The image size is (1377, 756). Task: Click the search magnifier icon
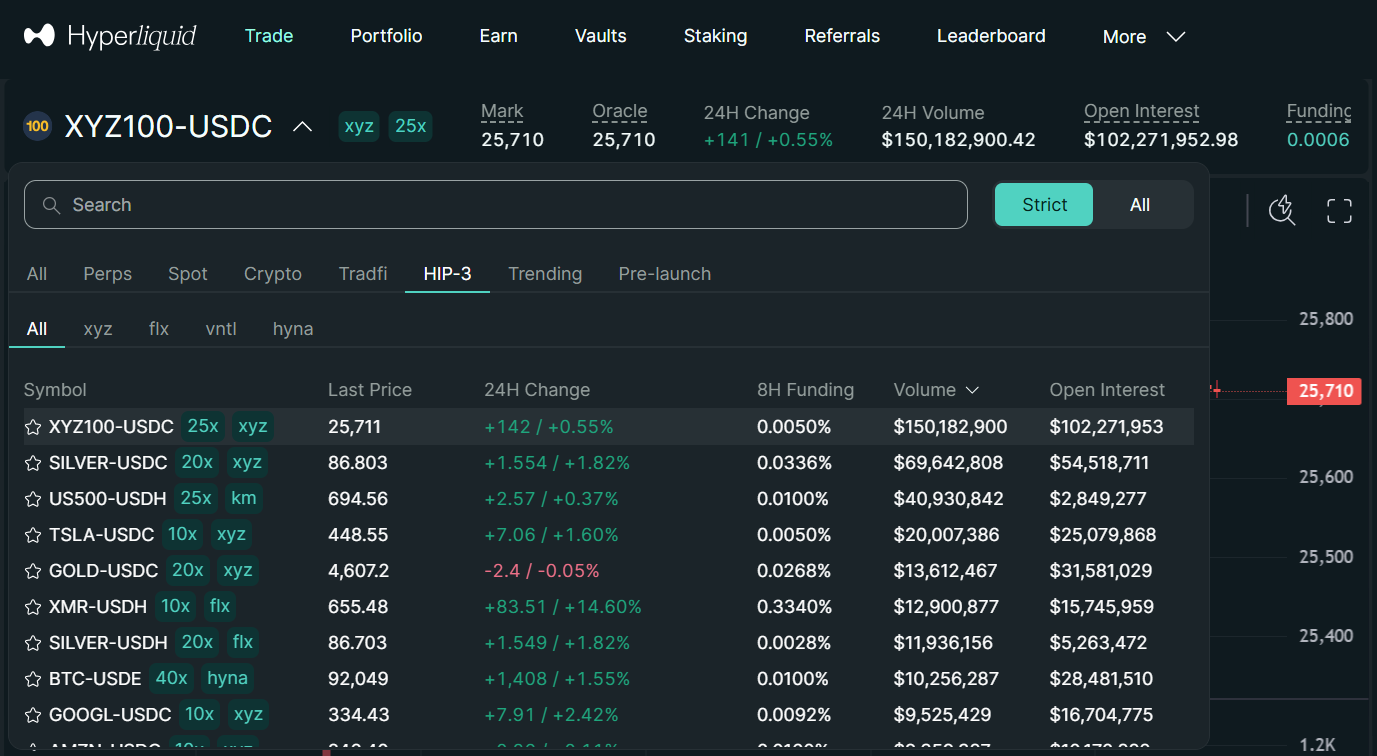(x=52, y=205)
